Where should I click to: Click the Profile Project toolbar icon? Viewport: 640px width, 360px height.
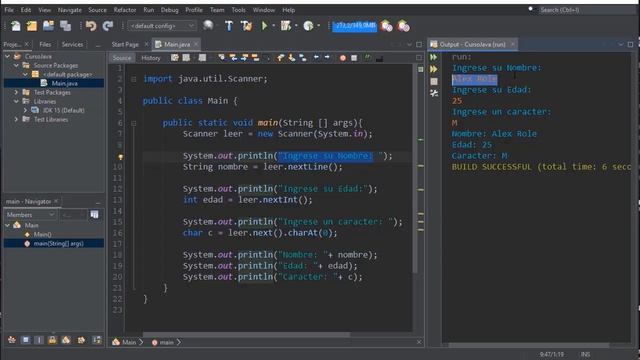pyautogui.click(x=308, y=26)
